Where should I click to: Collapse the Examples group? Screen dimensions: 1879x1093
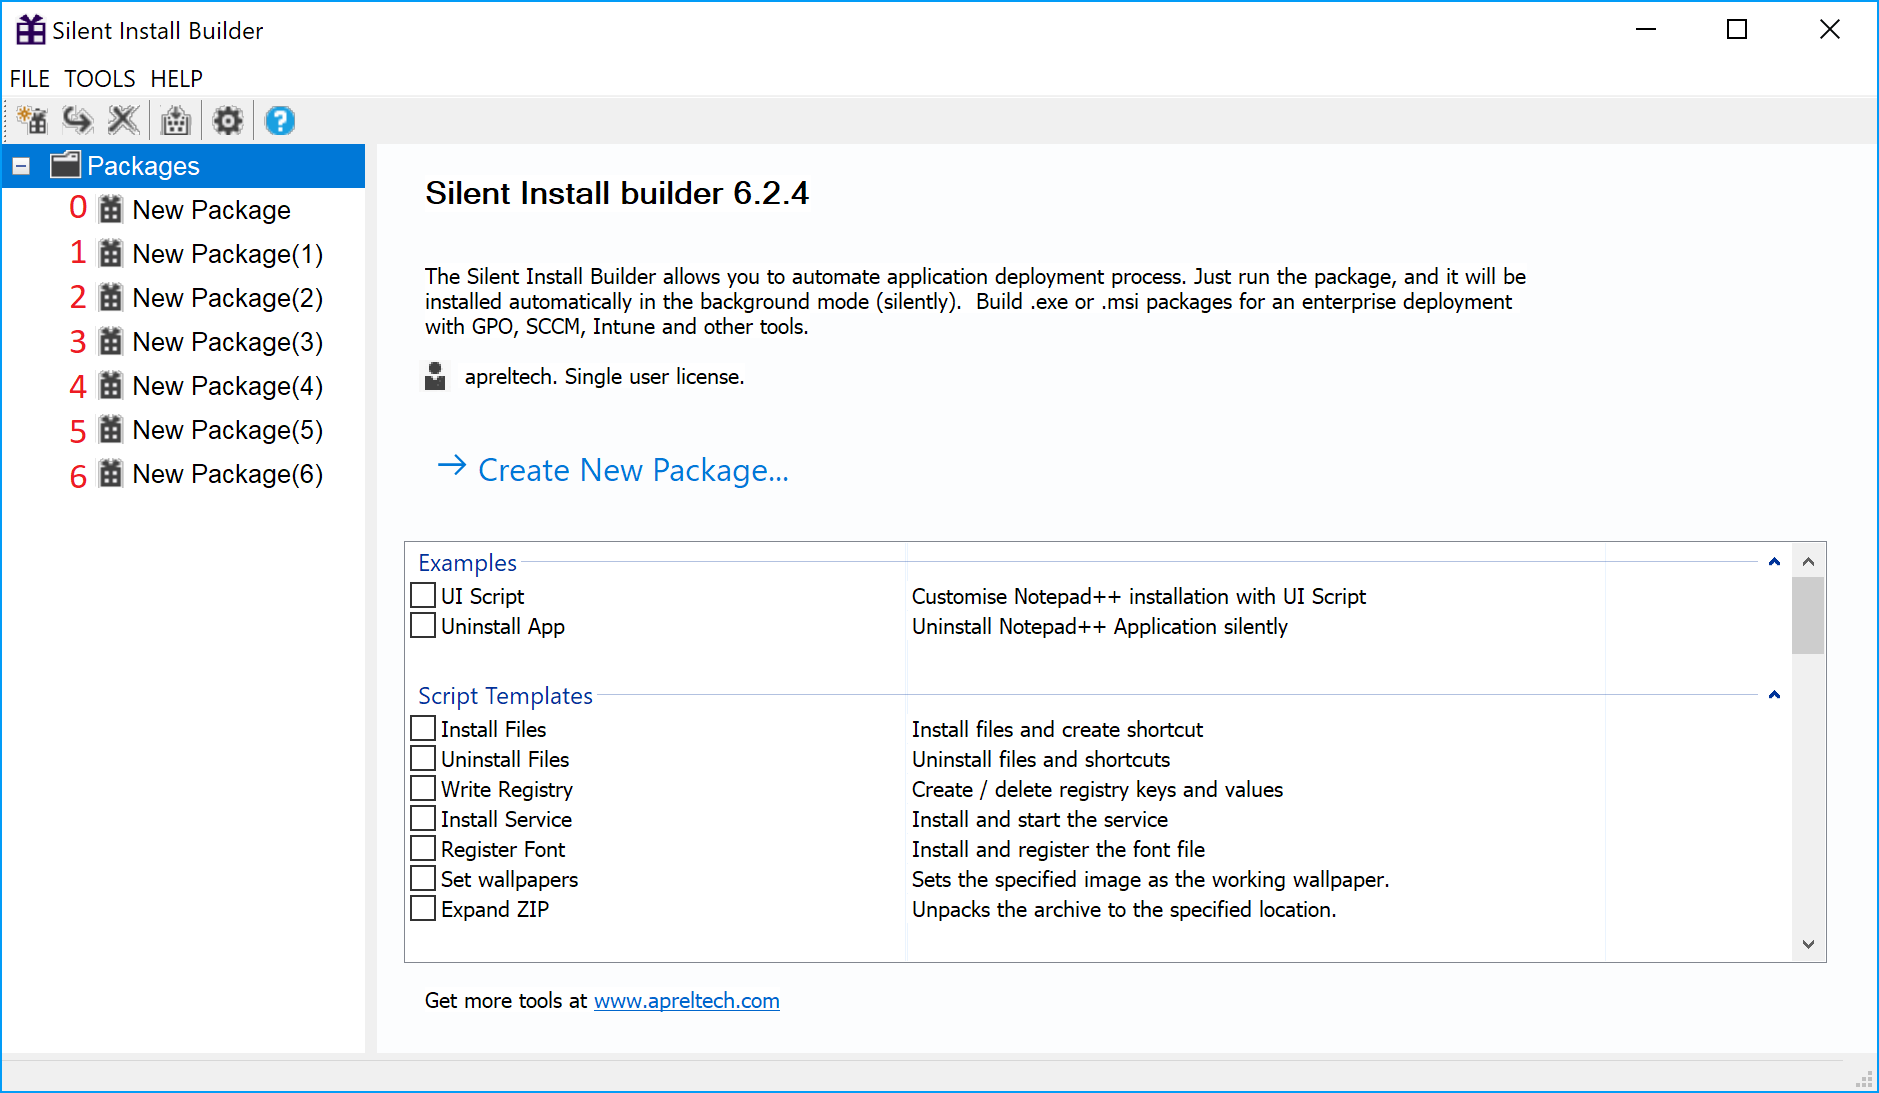(x=1774, y=562)
